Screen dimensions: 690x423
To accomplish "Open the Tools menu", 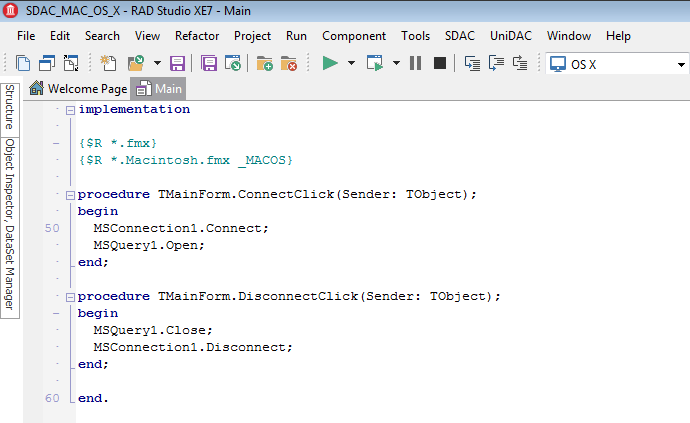I will pyautogui.click(x=415, y=36).
